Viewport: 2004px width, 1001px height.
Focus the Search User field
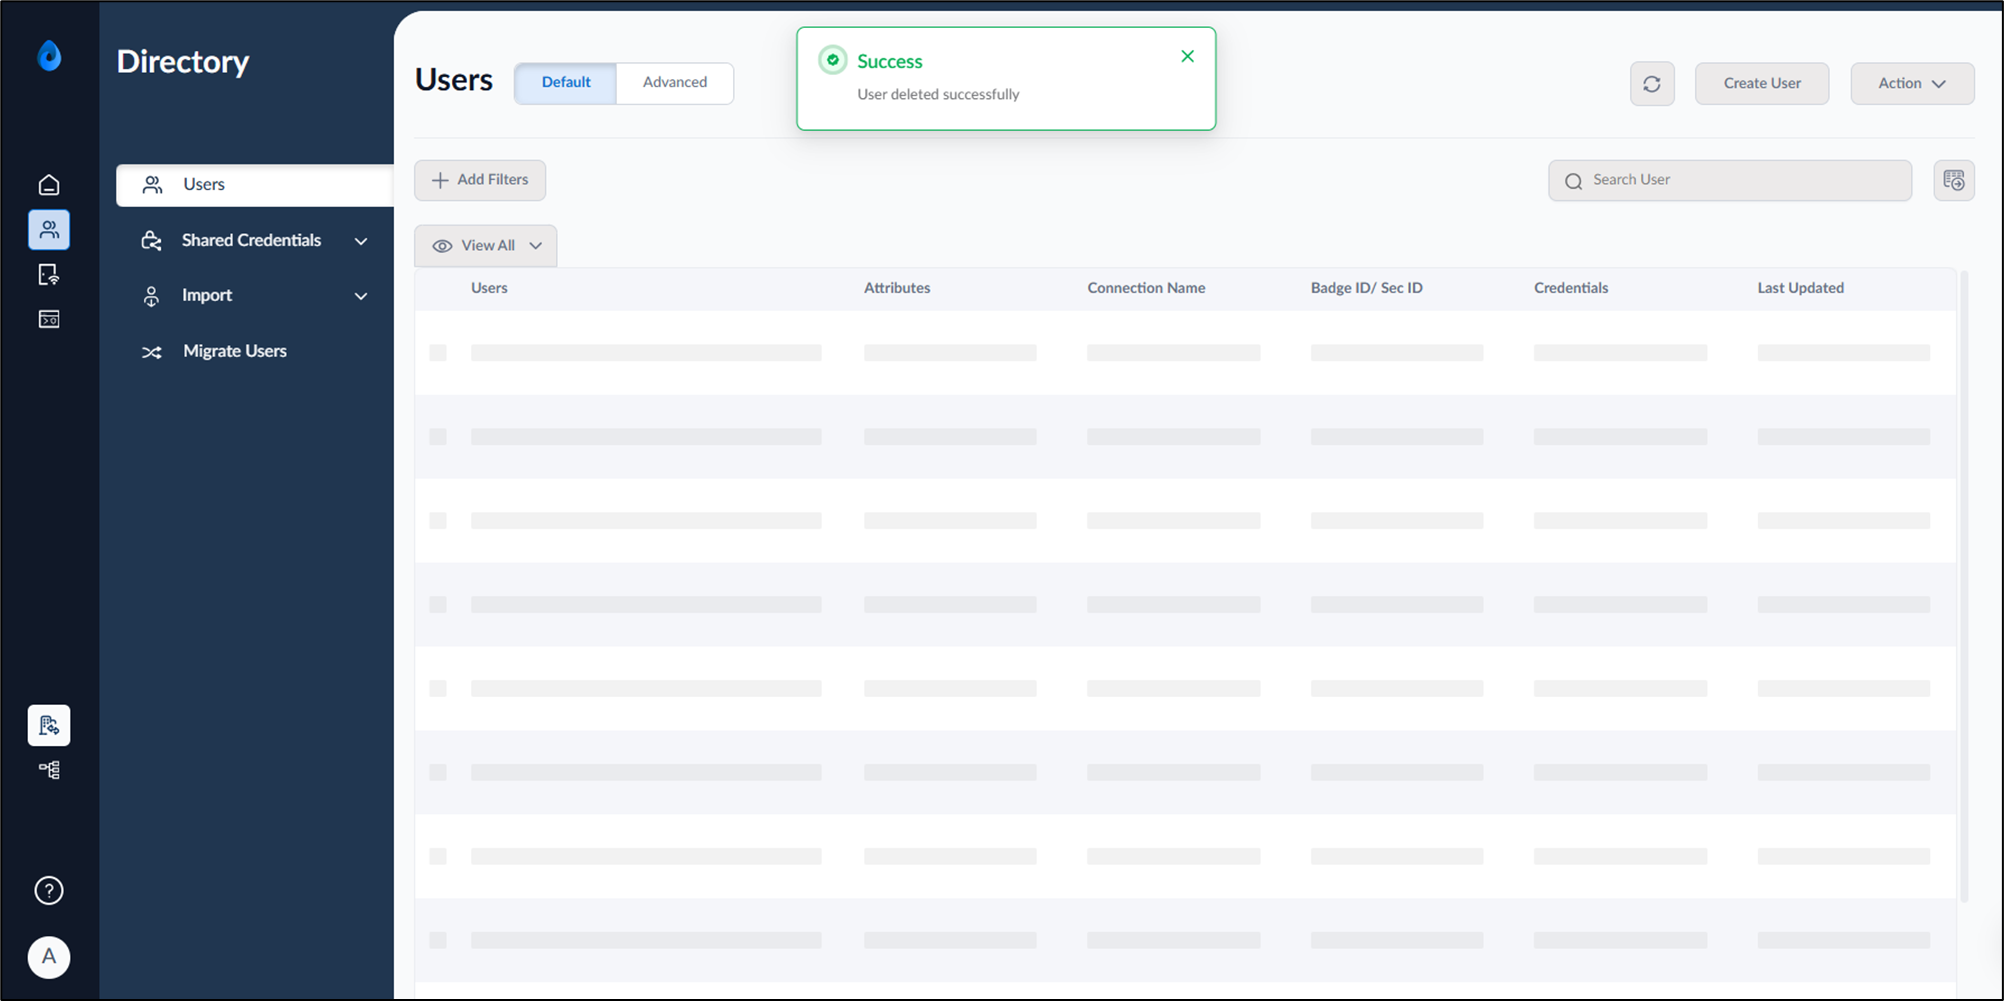coord(1730,181)
